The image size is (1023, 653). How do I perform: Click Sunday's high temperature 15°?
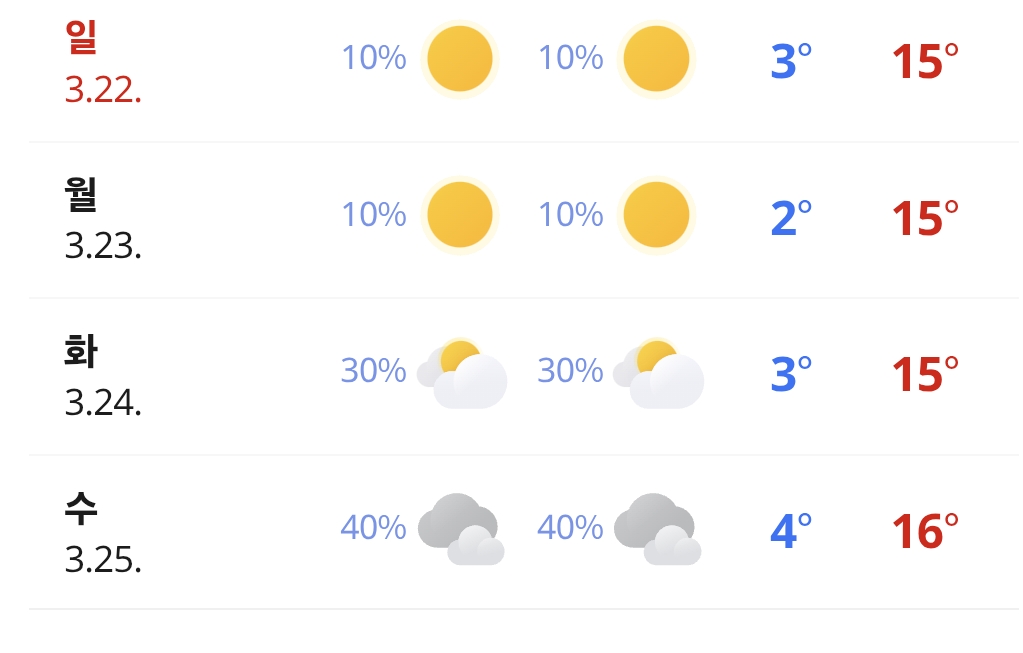tap(924, 62)
